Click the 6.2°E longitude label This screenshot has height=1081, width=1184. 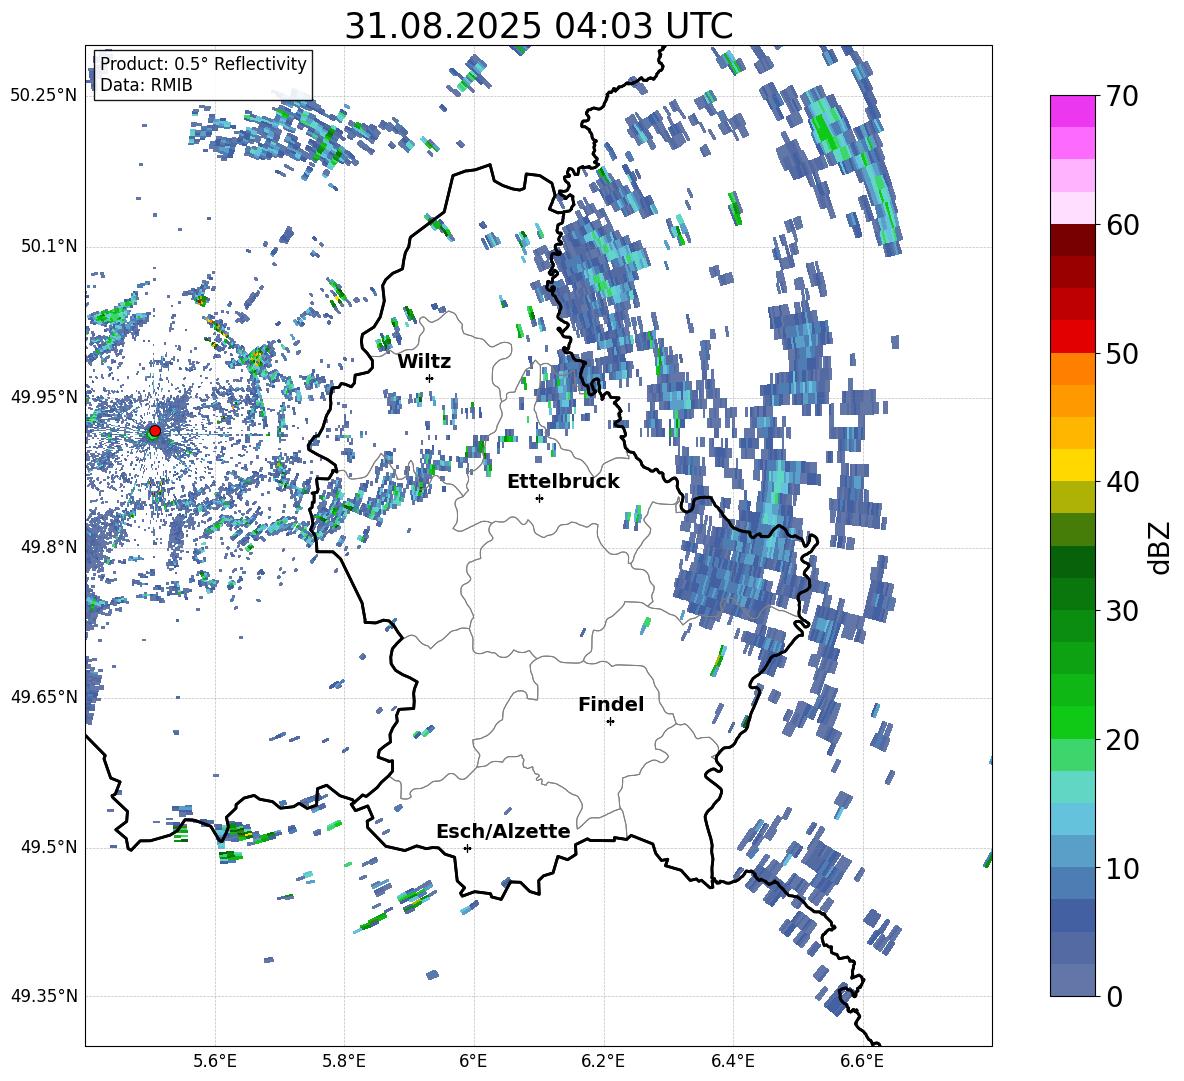pos(603,1061)
